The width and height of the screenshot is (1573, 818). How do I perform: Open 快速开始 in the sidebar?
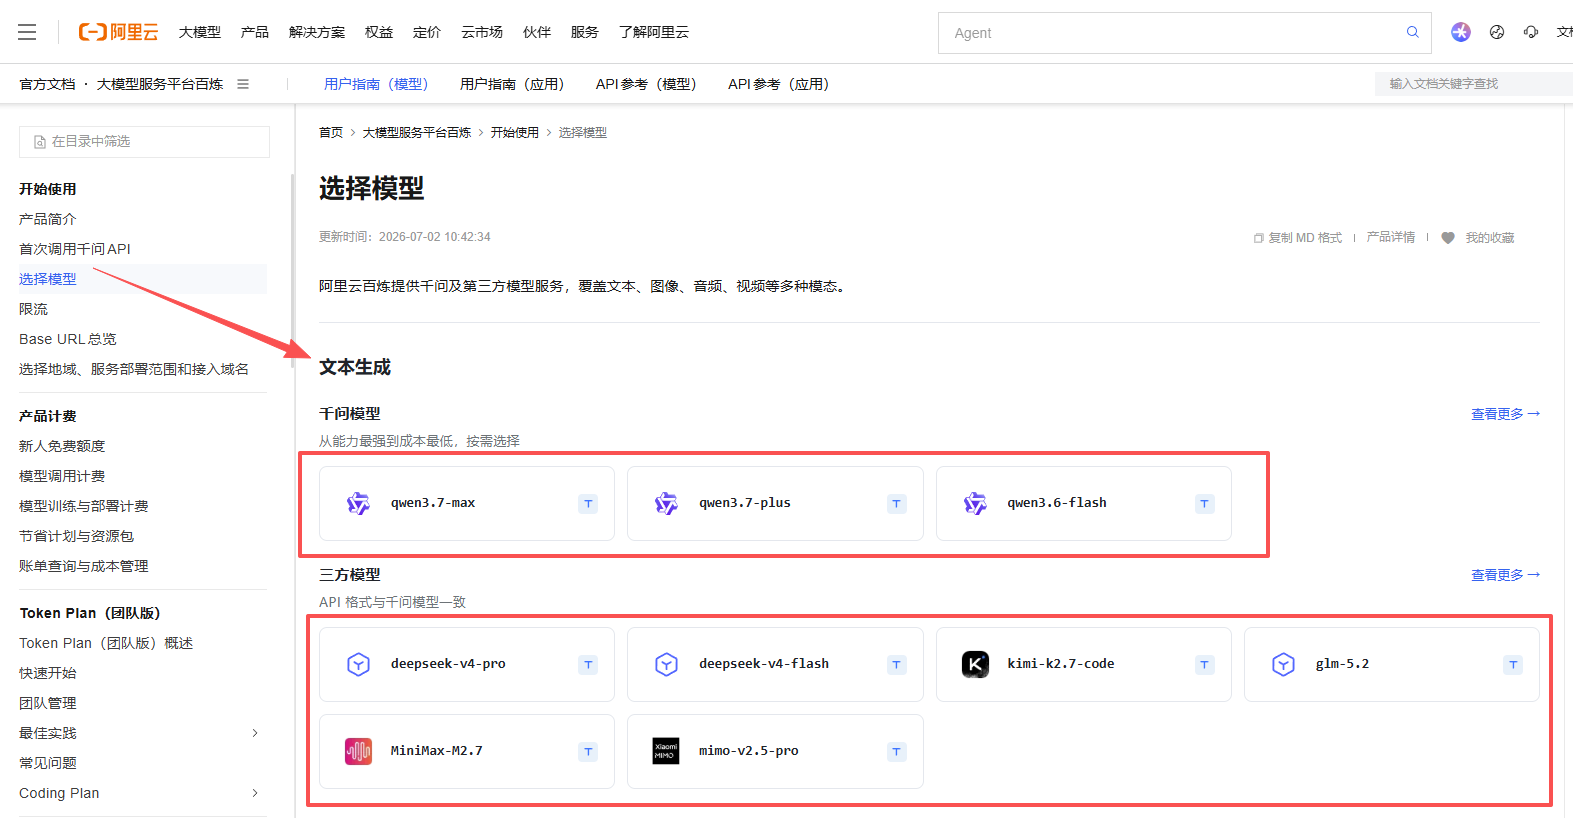tap(47, 673)
